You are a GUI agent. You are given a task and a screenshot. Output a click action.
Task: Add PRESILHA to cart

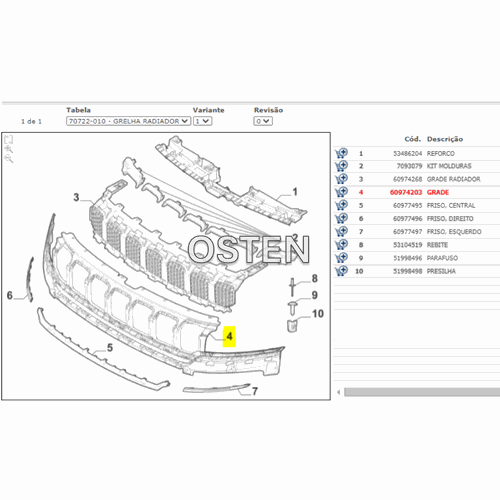point(341,271)
